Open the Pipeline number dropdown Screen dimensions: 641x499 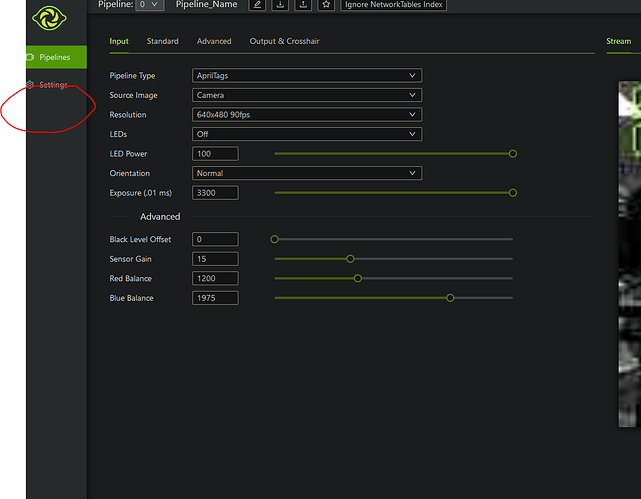(149, 4)
